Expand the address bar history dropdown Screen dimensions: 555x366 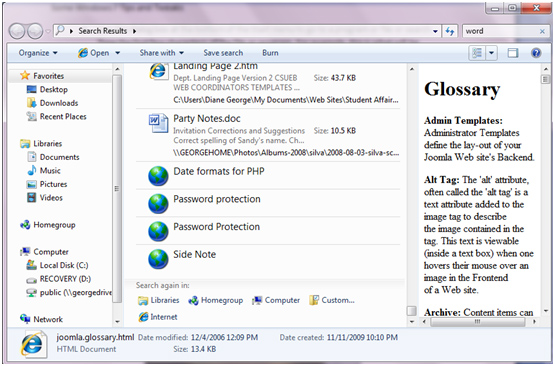435,31
